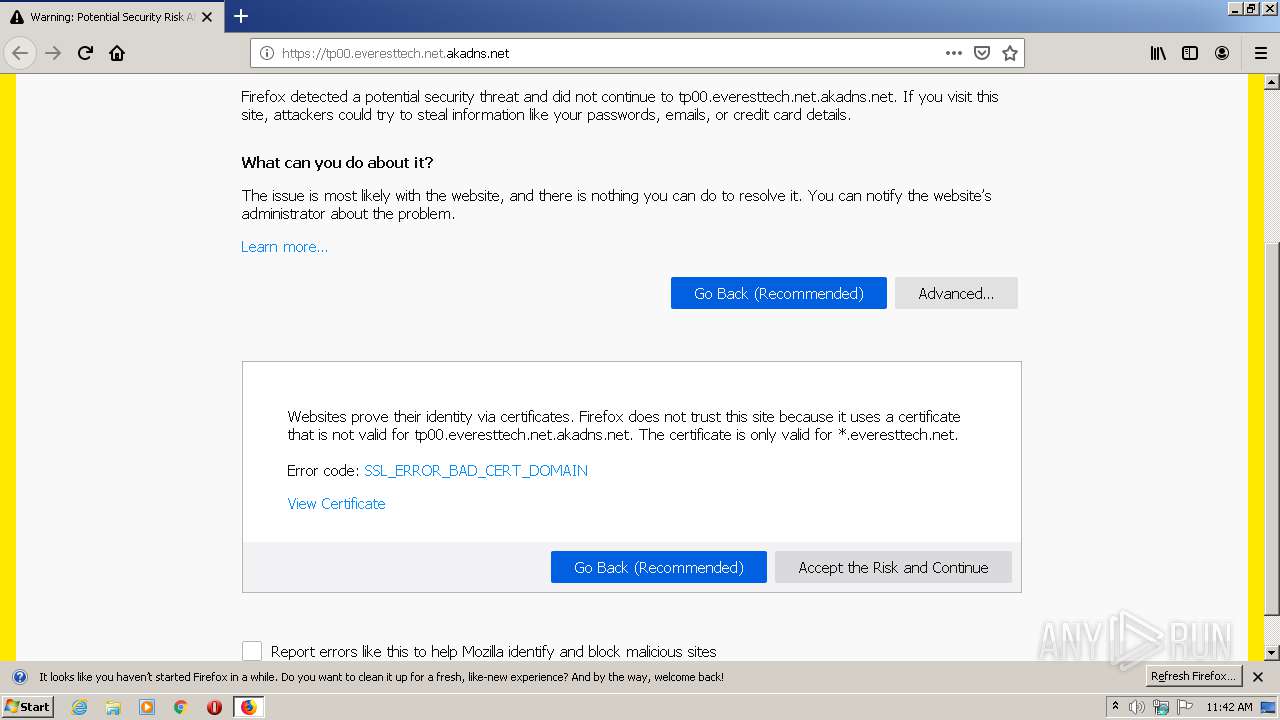Switch to Firefox taskbar button
The image size is (1280, 720).
pos(248,707)
